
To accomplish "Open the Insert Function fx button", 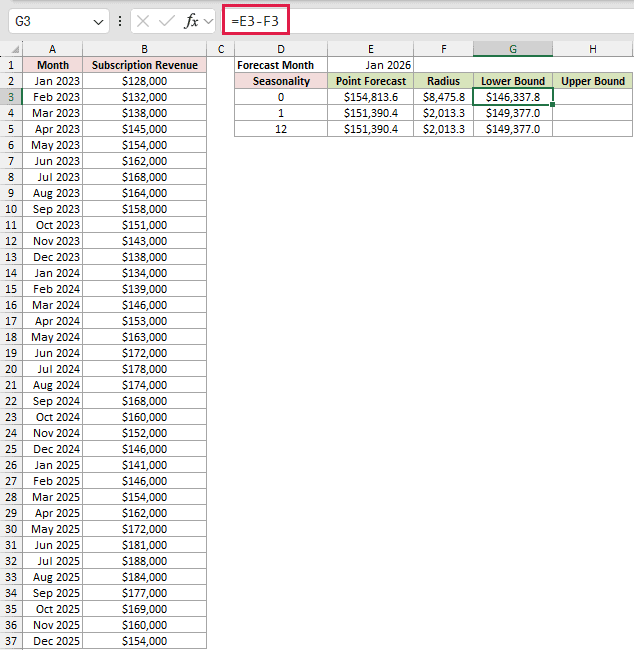I will pyautogui.click(x=191, y=21).
